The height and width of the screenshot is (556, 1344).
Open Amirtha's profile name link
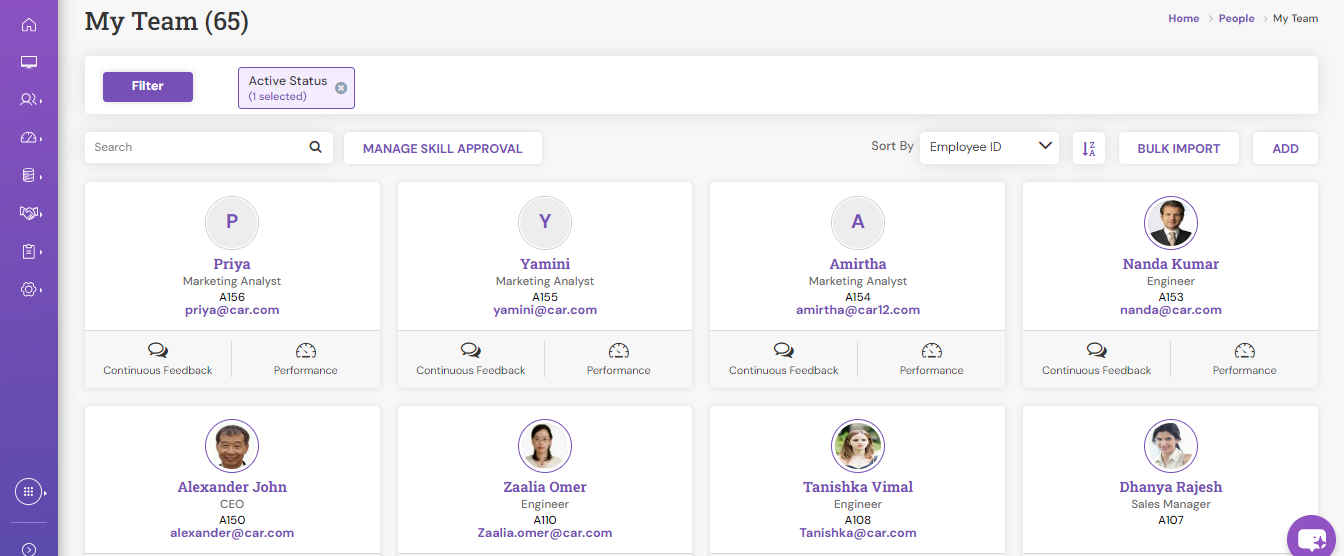858,265
